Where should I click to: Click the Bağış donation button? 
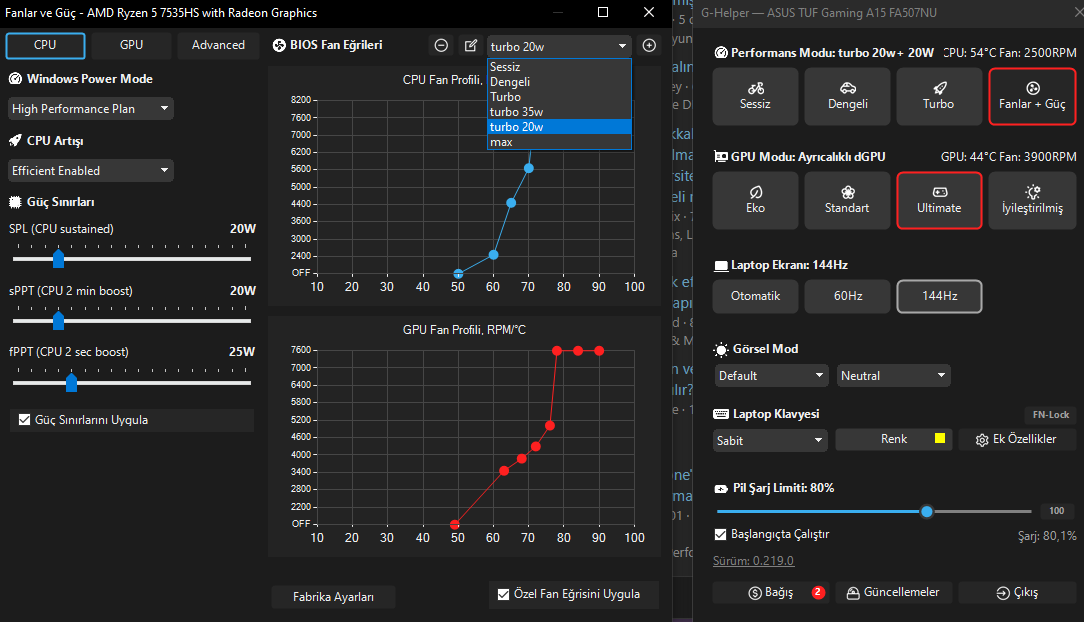click(x=771, y=592)
